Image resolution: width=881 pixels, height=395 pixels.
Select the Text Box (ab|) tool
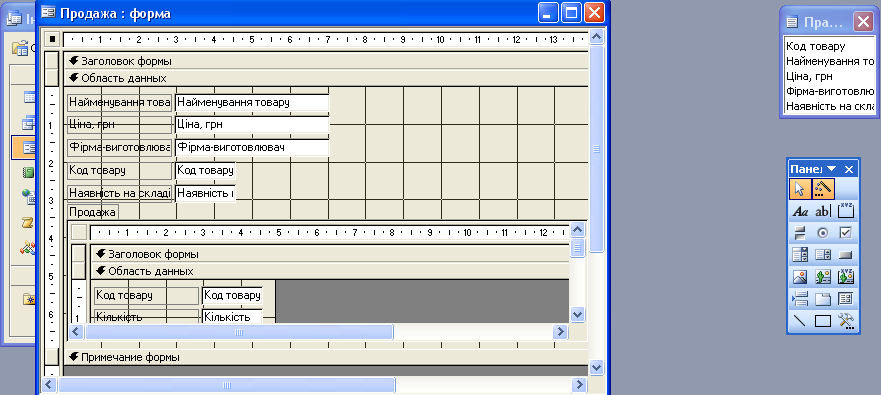tap(823, 212)
